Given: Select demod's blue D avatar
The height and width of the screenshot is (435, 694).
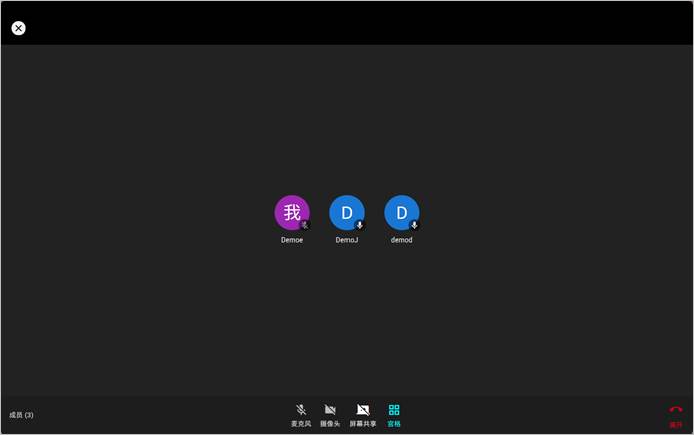Looking at the screenshot, I should tap(402, 213).
